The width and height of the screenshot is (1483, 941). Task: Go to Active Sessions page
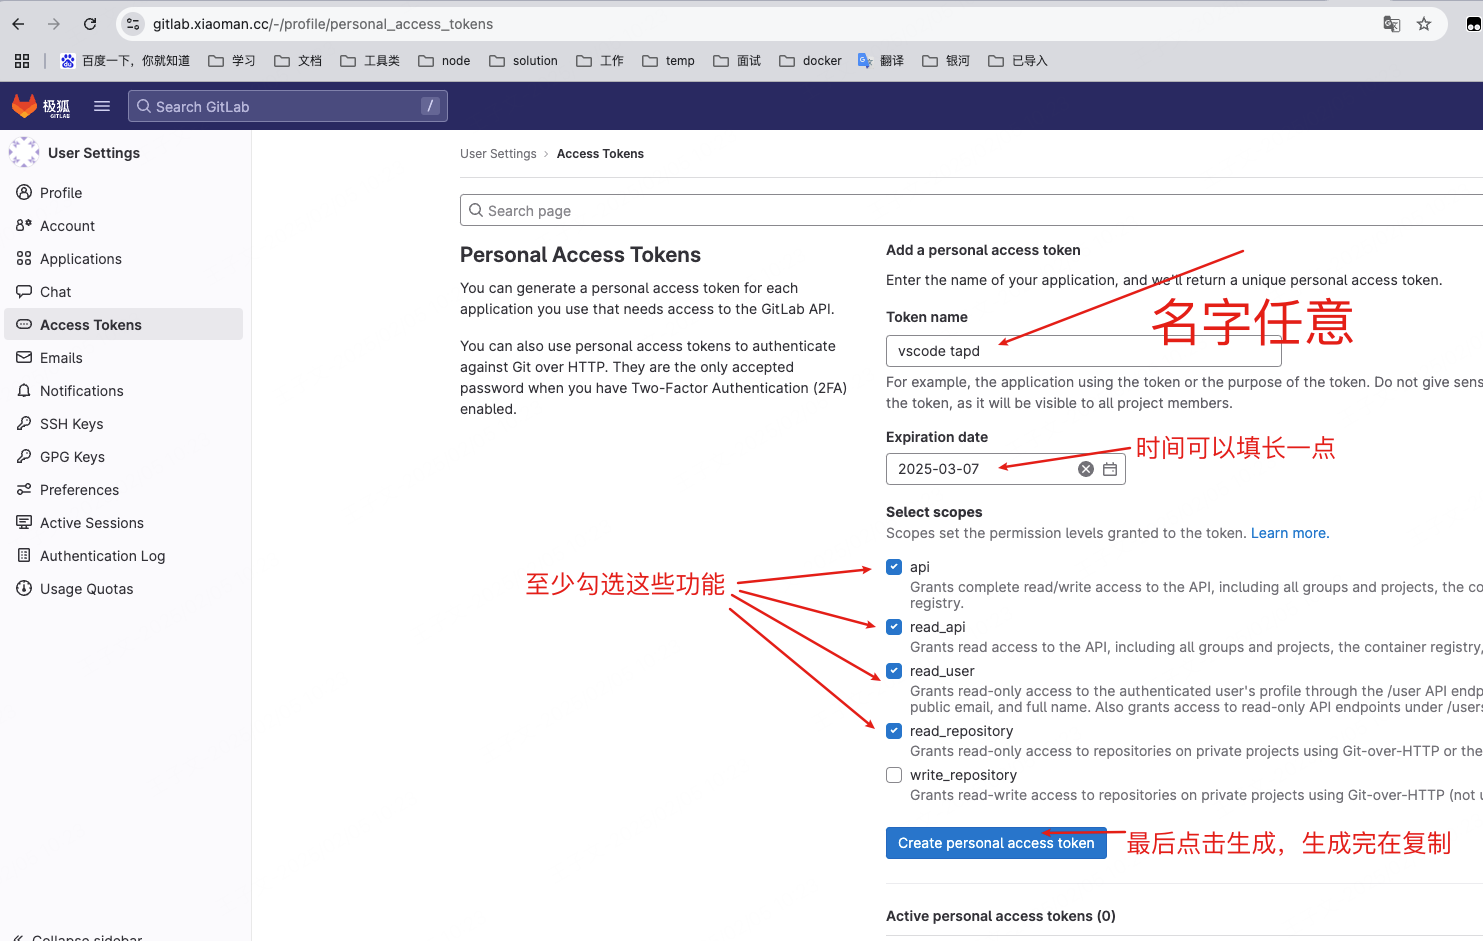tap(124, 522)
